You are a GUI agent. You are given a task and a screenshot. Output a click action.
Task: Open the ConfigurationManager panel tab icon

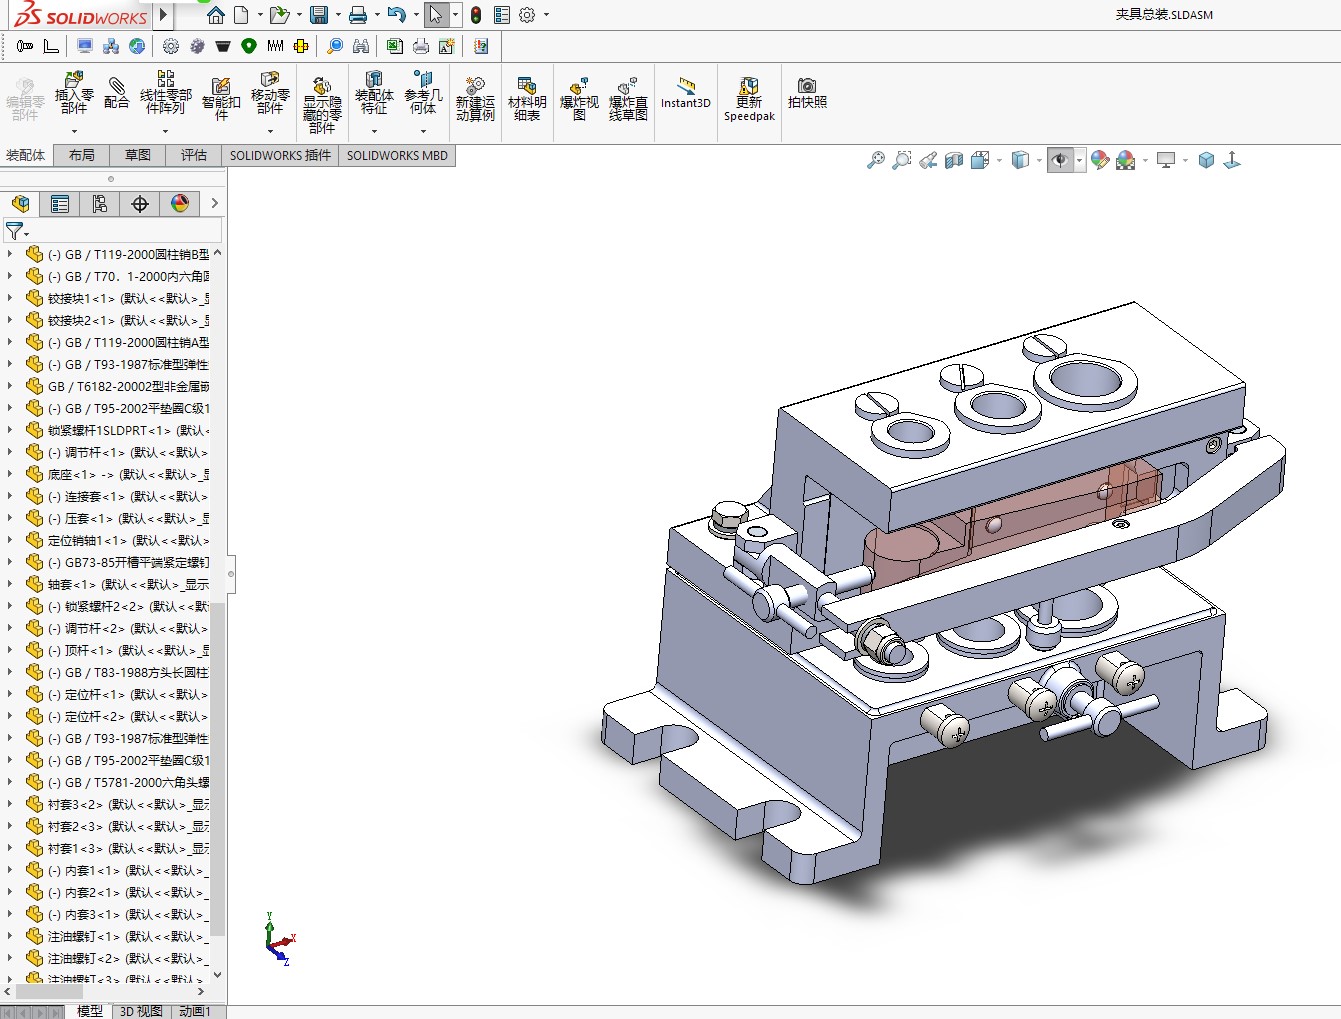pyautogui.click(x=100, y=204)
